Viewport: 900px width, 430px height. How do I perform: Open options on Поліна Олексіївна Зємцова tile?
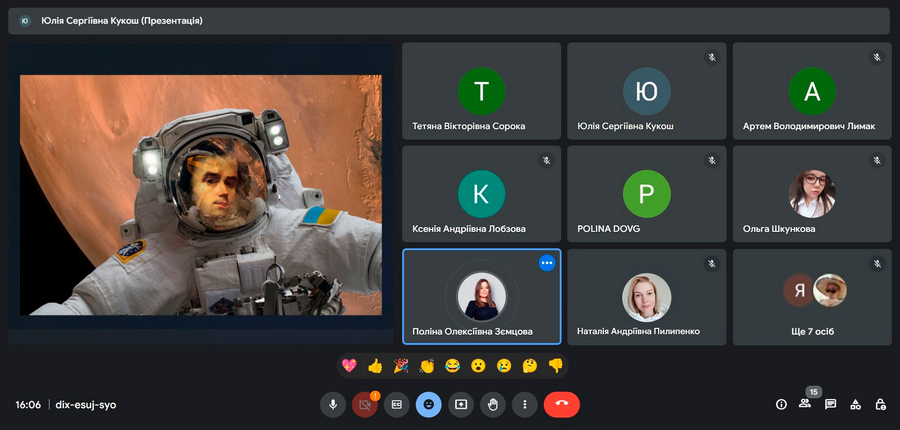click(x=546, y=263)
